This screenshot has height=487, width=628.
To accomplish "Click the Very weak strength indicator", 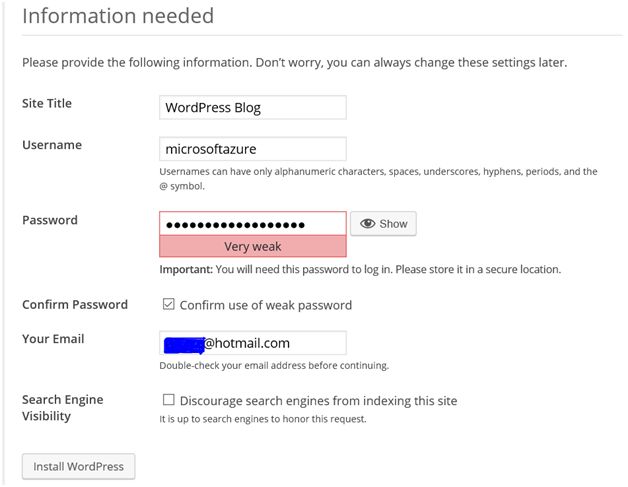I will (x=253, y=246).
